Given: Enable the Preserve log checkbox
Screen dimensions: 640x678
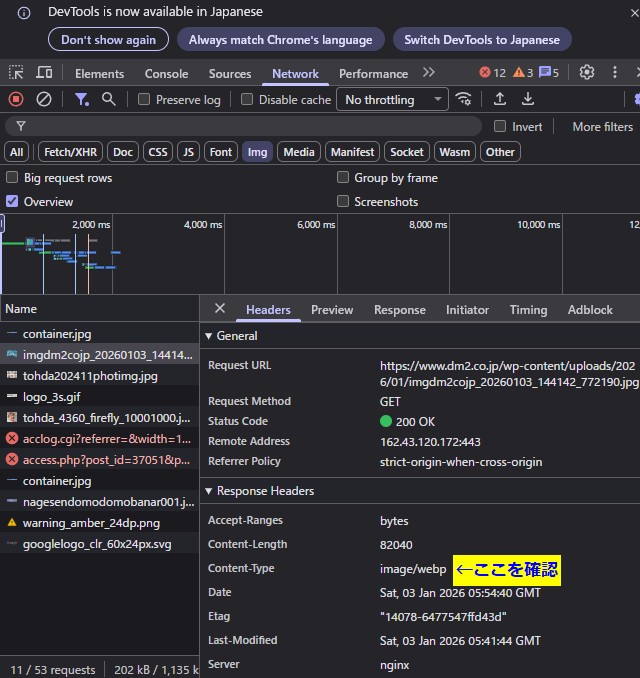Looking at the screenshot, I should [144, 100].
